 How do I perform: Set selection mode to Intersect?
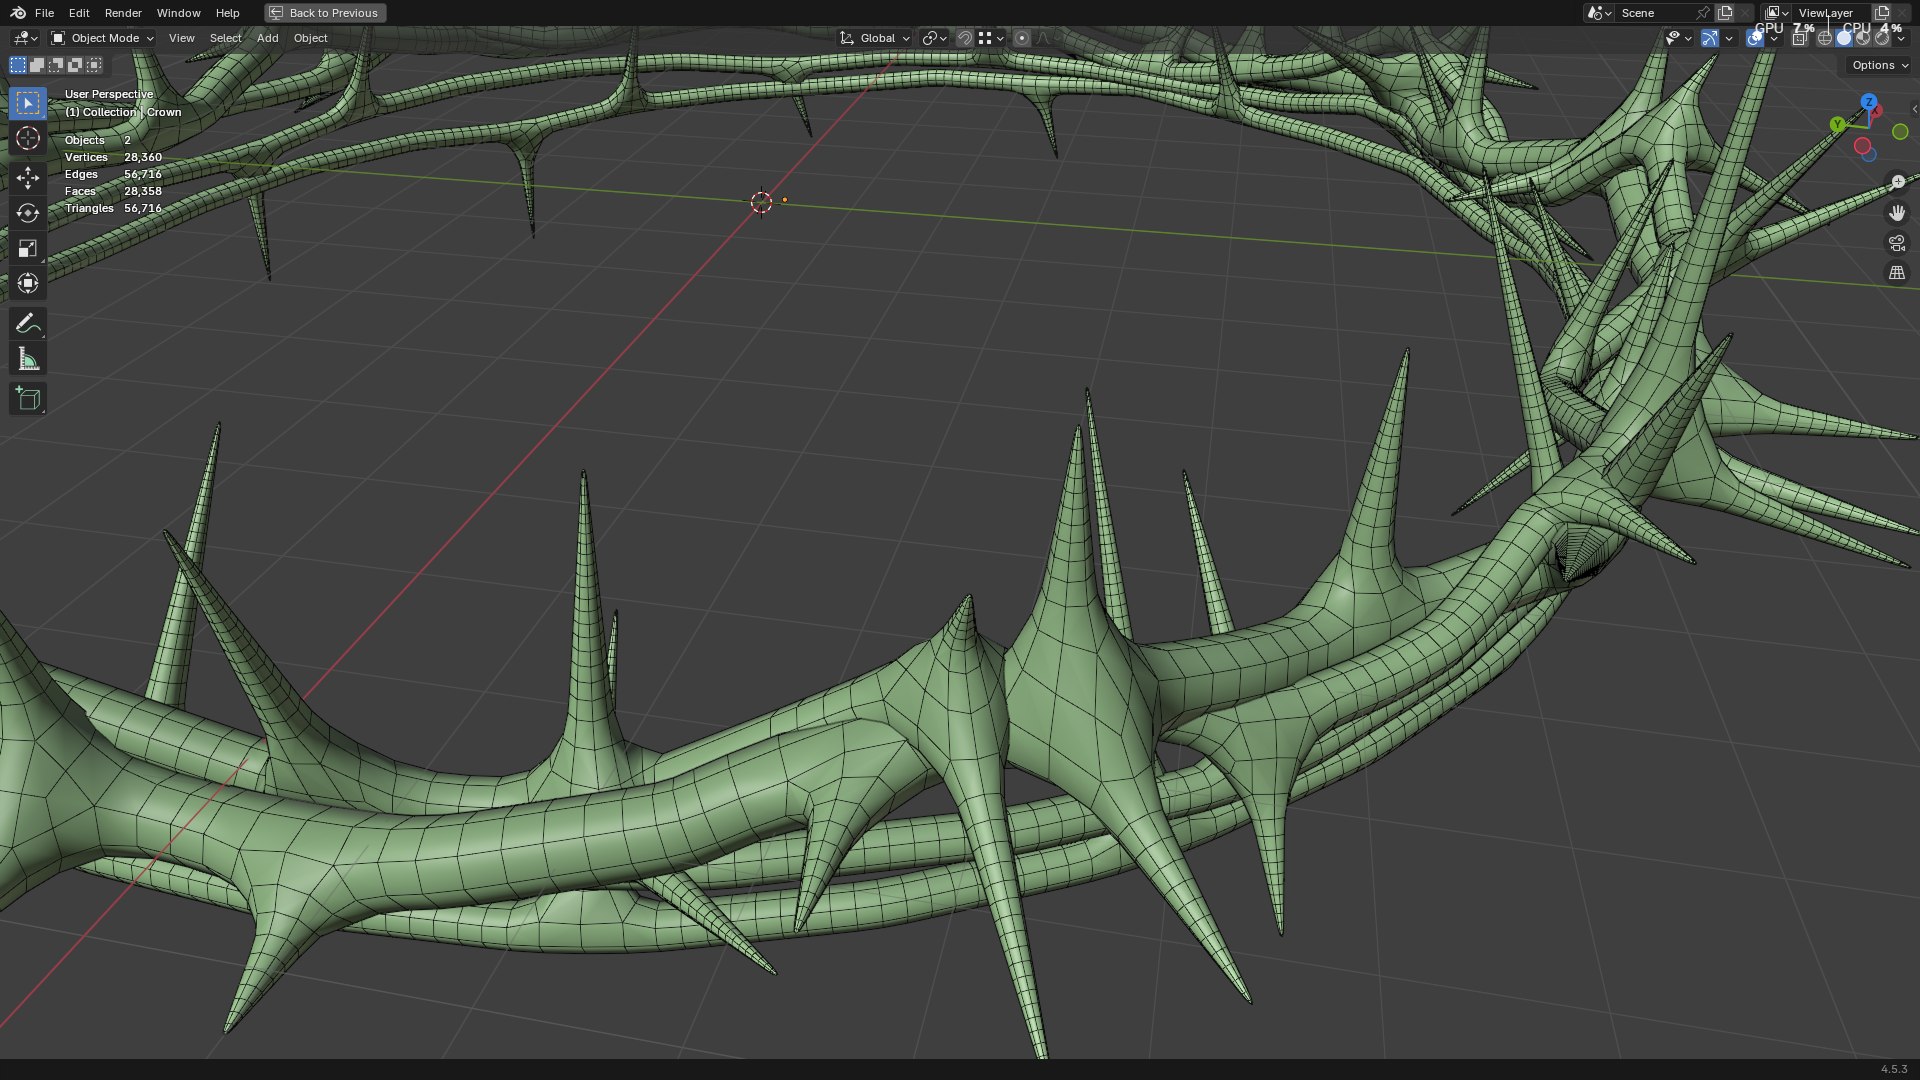point(94,65)
